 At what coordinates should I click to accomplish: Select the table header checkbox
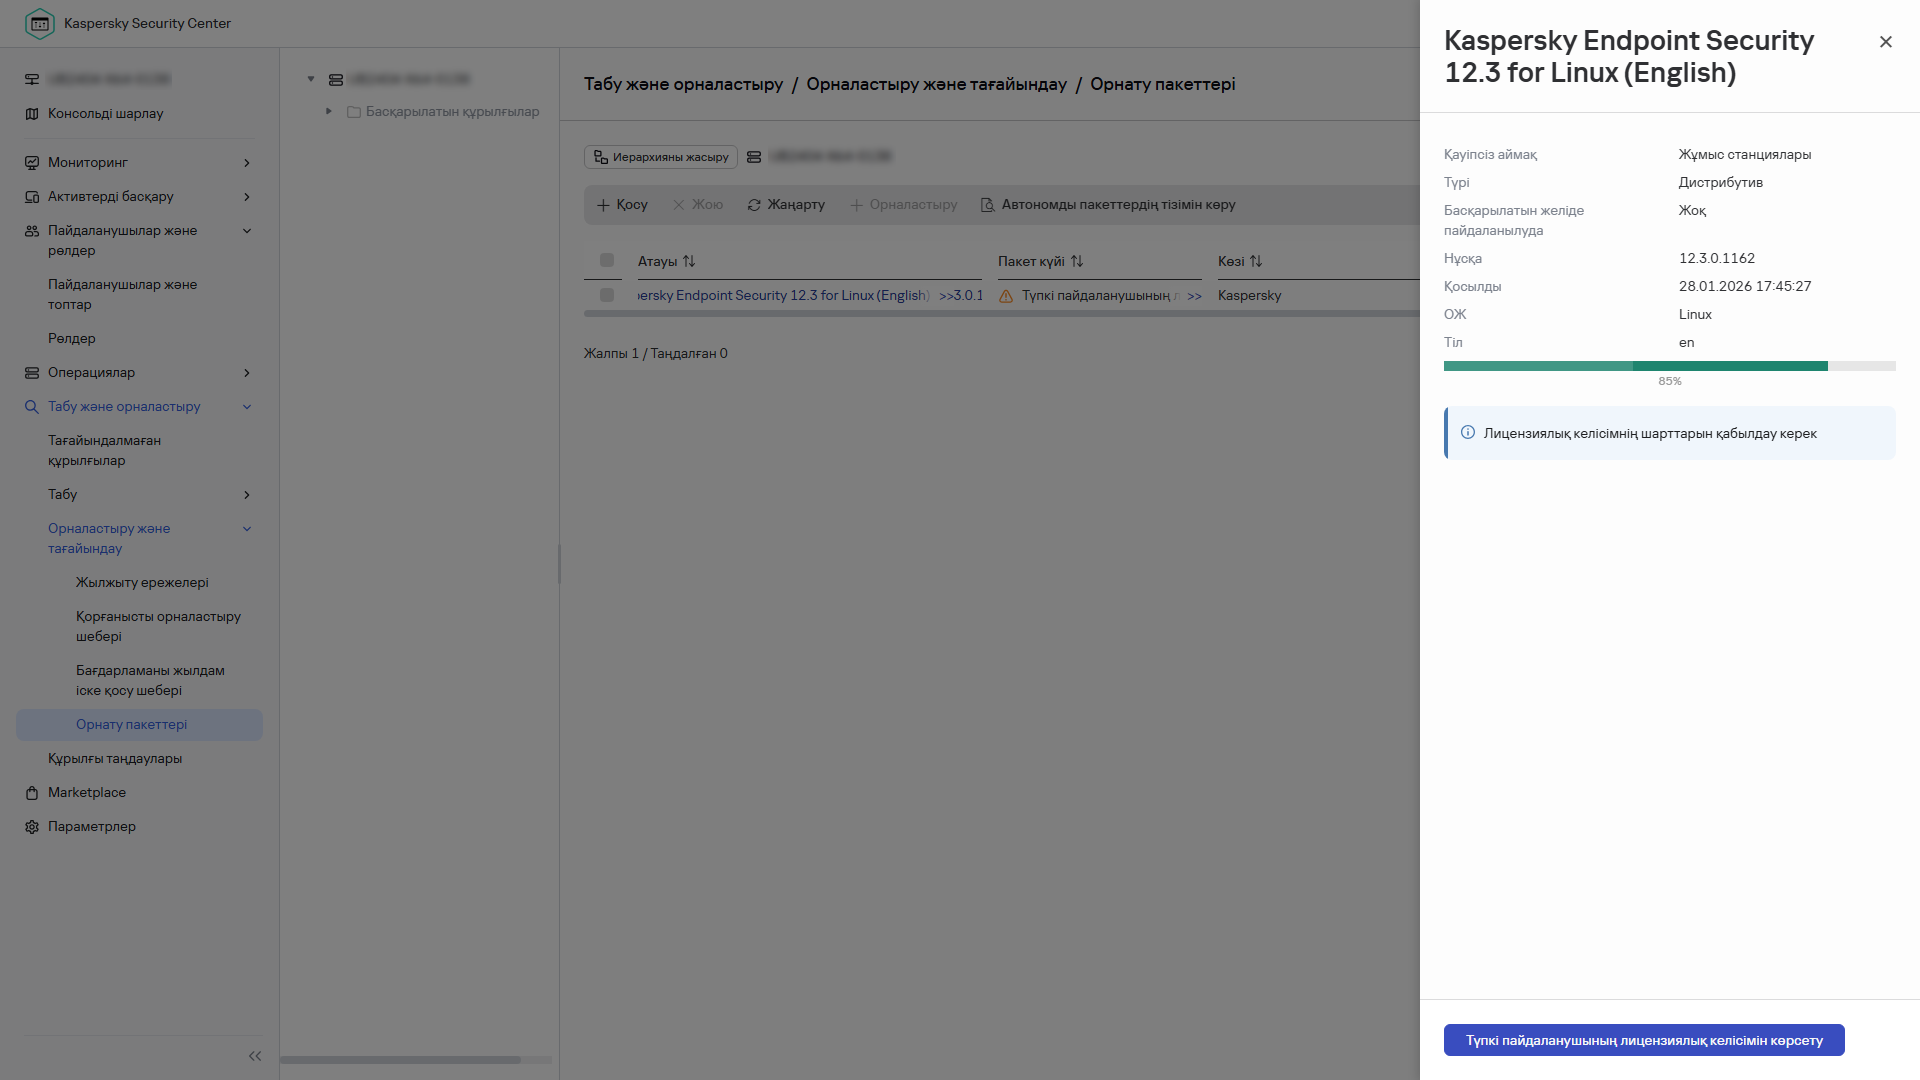click(604, 260)
